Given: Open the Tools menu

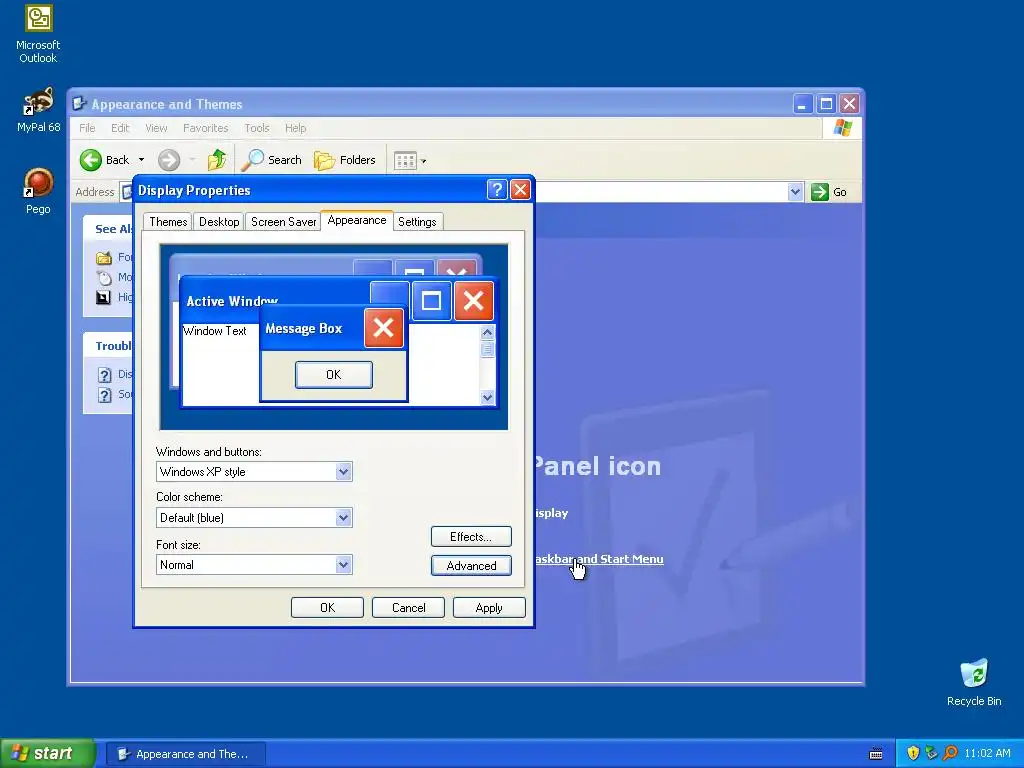Looking at the screenshot, I should point(257,128).
